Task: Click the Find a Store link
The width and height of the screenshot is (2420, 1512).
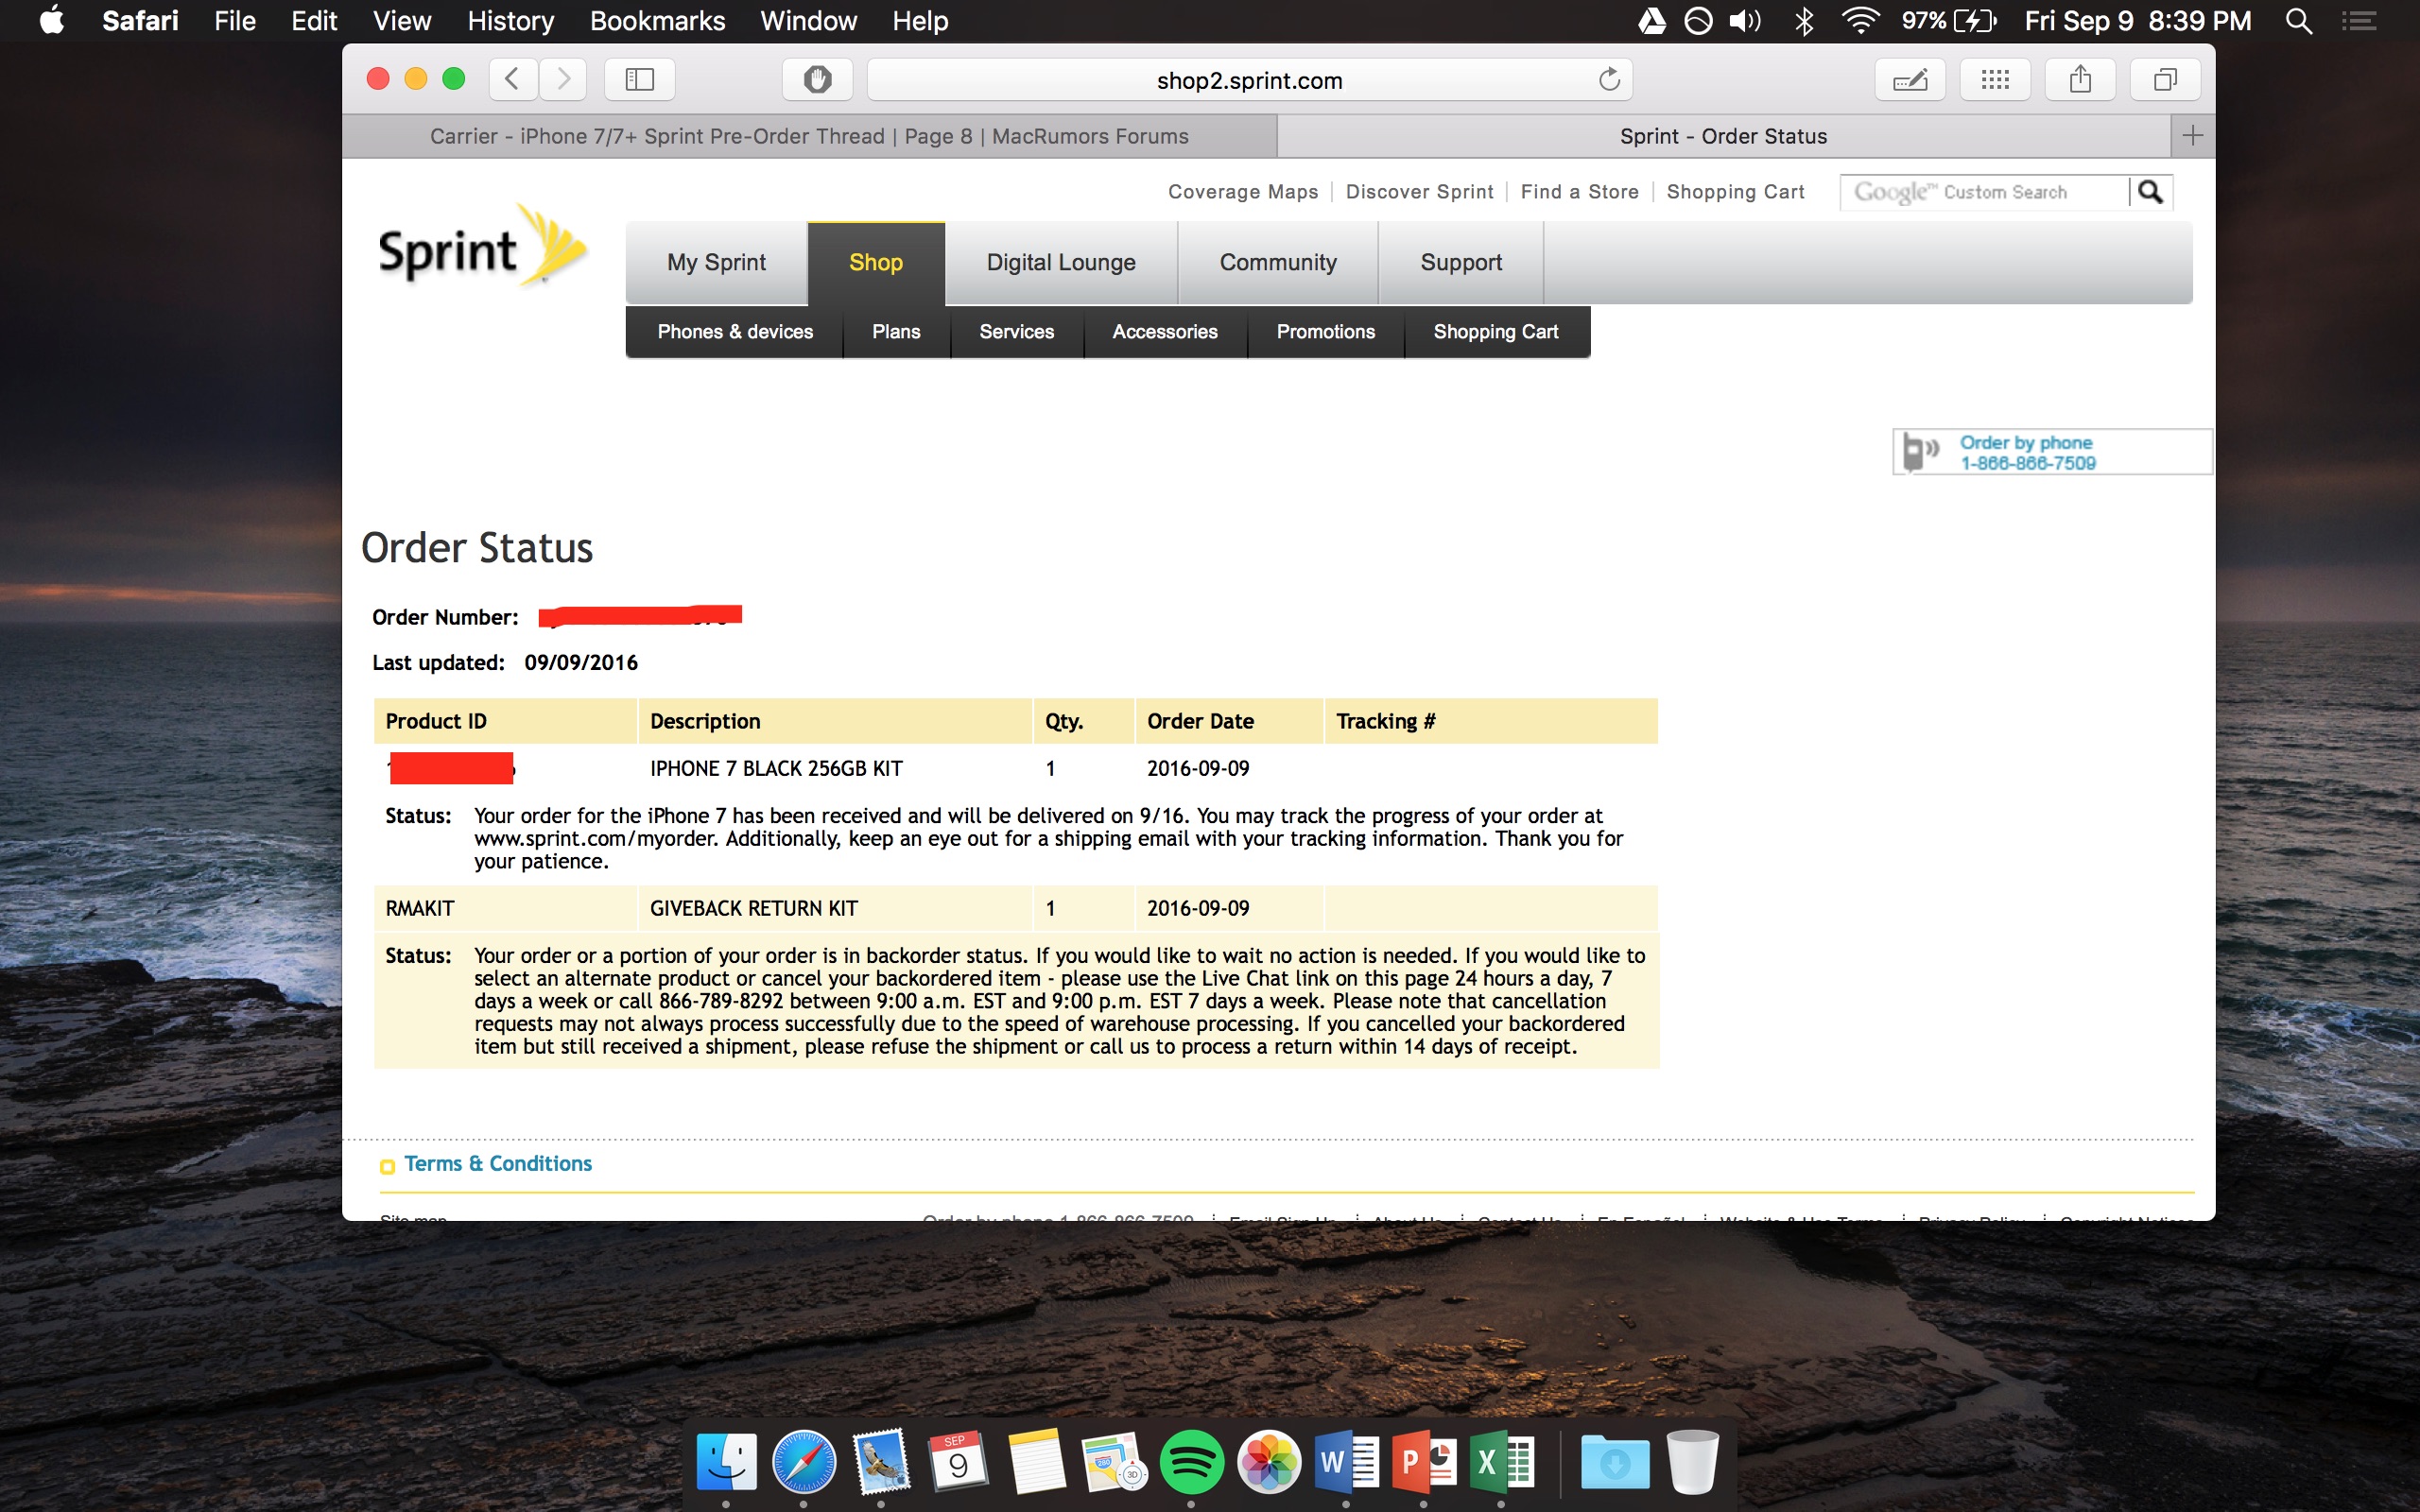Action: (1579, 191)
